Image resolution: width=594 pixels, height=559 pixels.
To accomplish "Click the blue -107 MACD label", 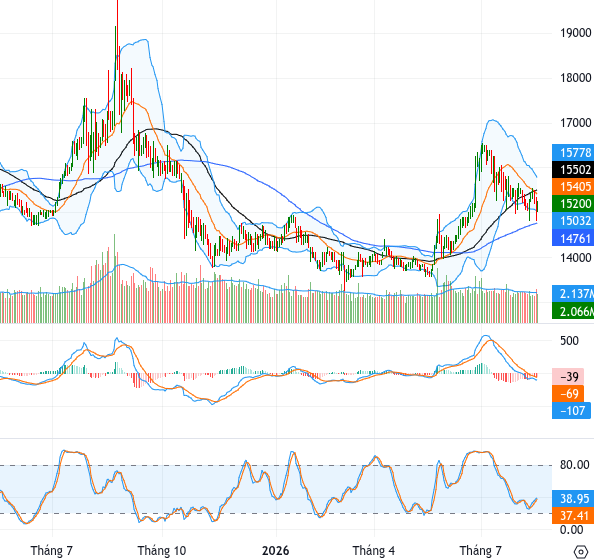I will (571, 411).
